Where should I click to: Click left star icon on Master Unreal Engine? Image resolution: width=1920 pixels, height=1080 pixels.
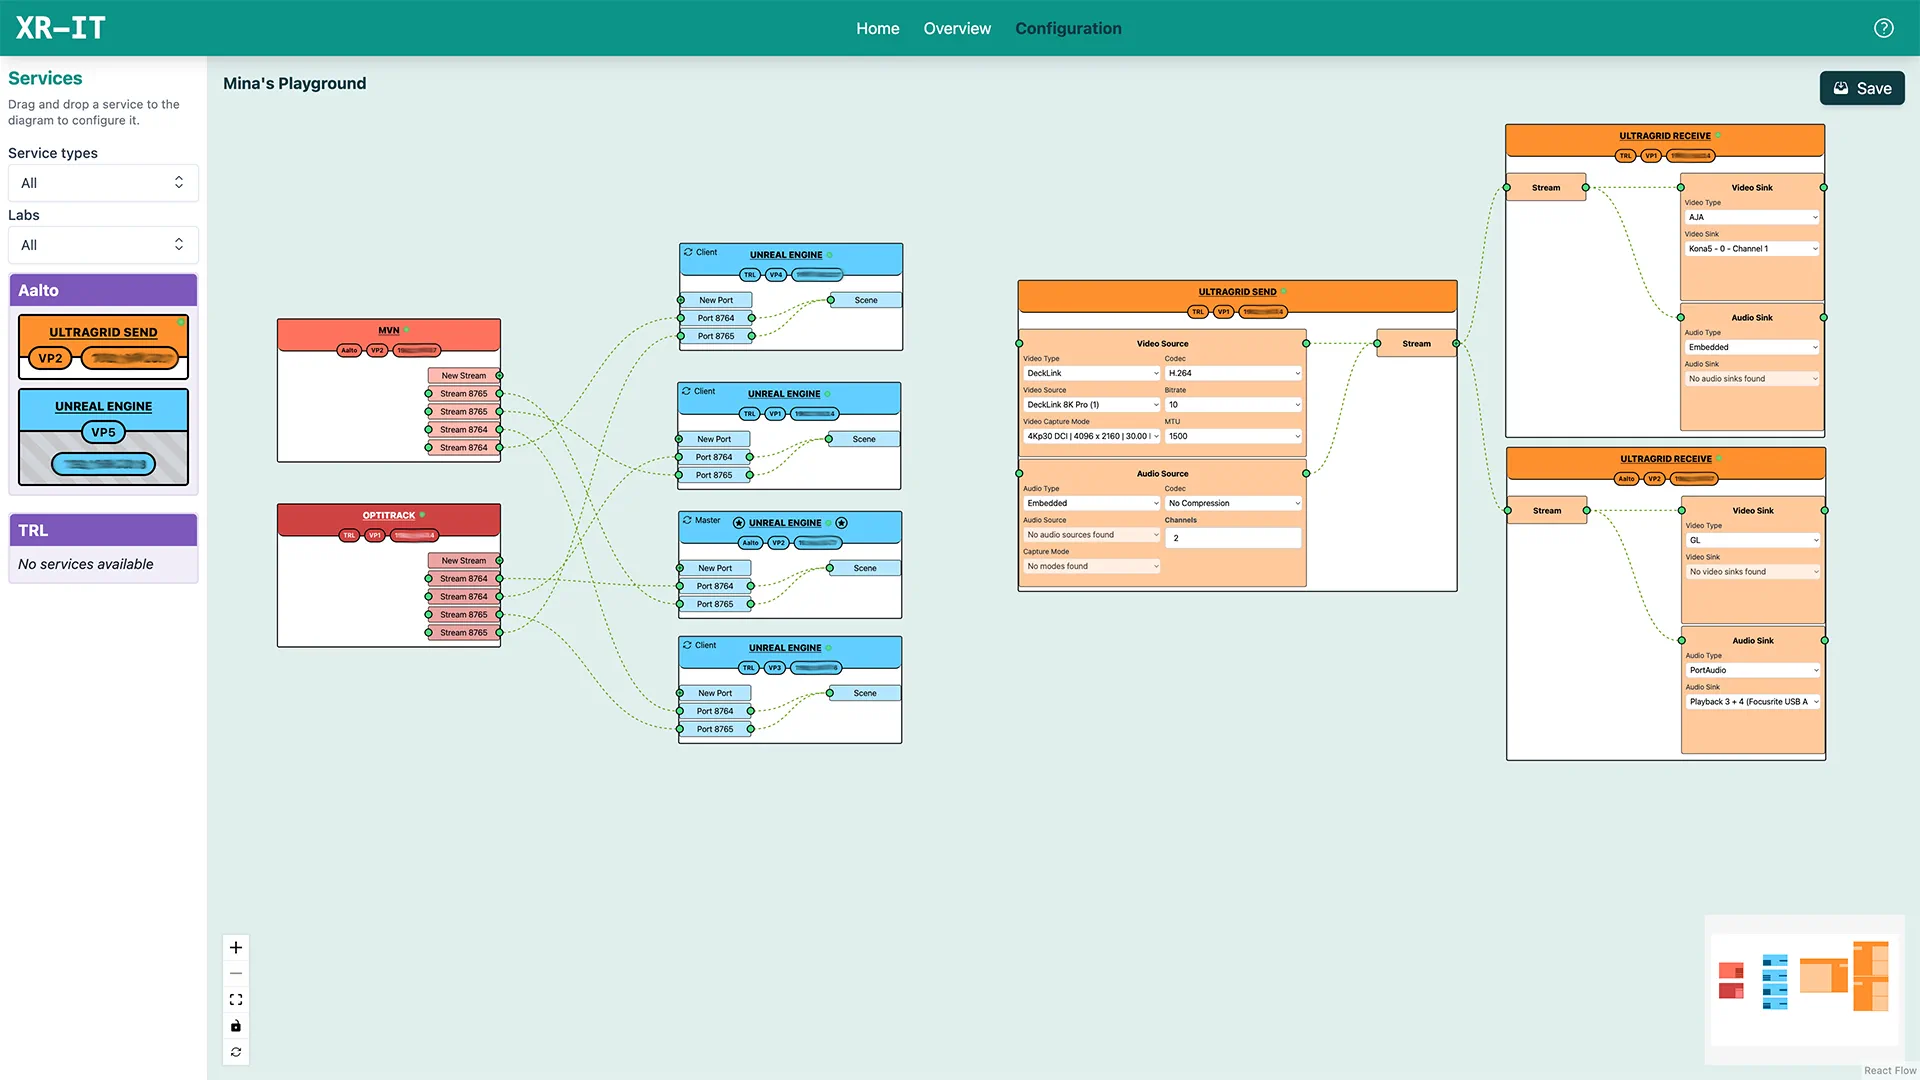coord(739,523)
